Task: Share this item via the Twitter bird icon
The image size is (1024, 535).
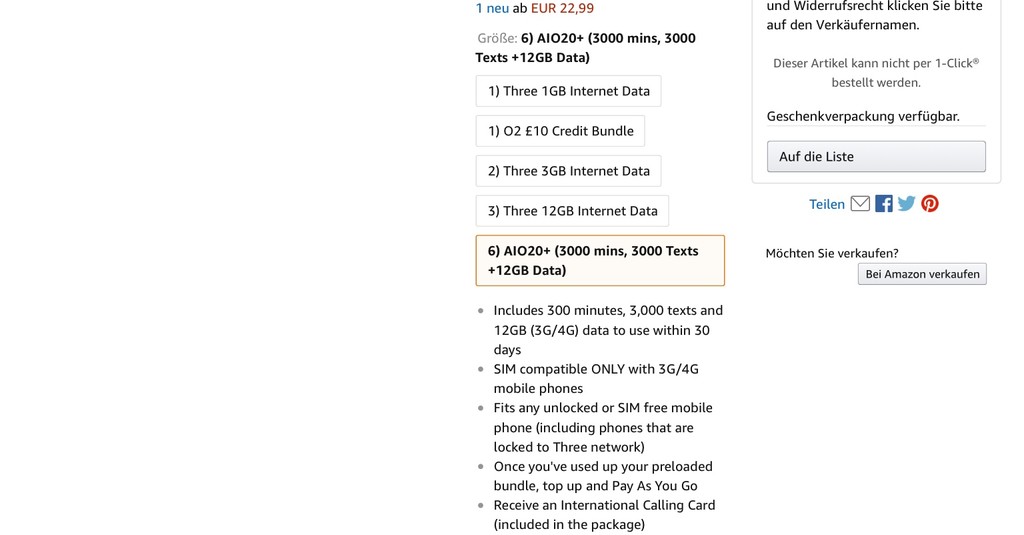Action: pos(906,204)
